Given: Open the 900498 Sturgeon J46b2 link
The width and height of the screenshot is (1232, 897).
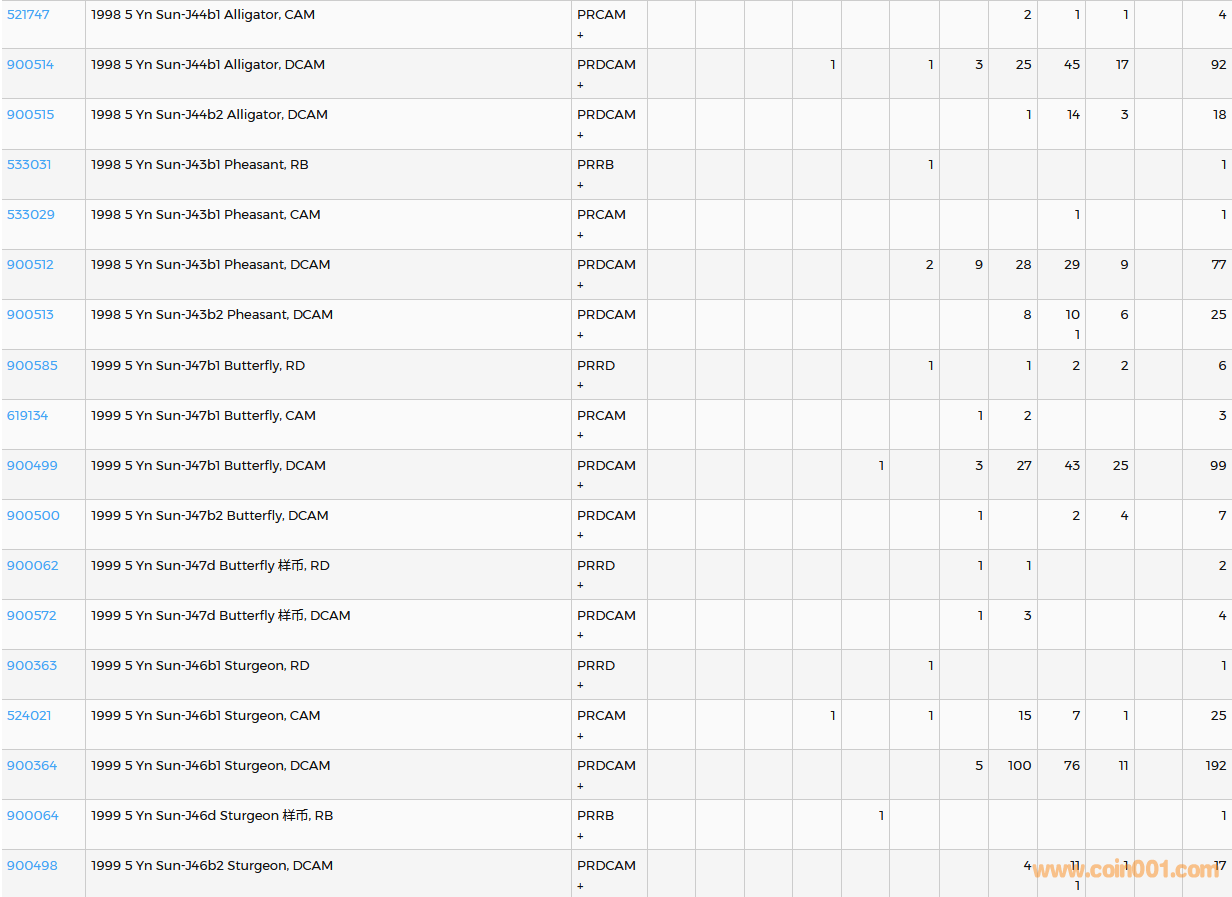Looking at the screenshot, I should coord(32,866).
